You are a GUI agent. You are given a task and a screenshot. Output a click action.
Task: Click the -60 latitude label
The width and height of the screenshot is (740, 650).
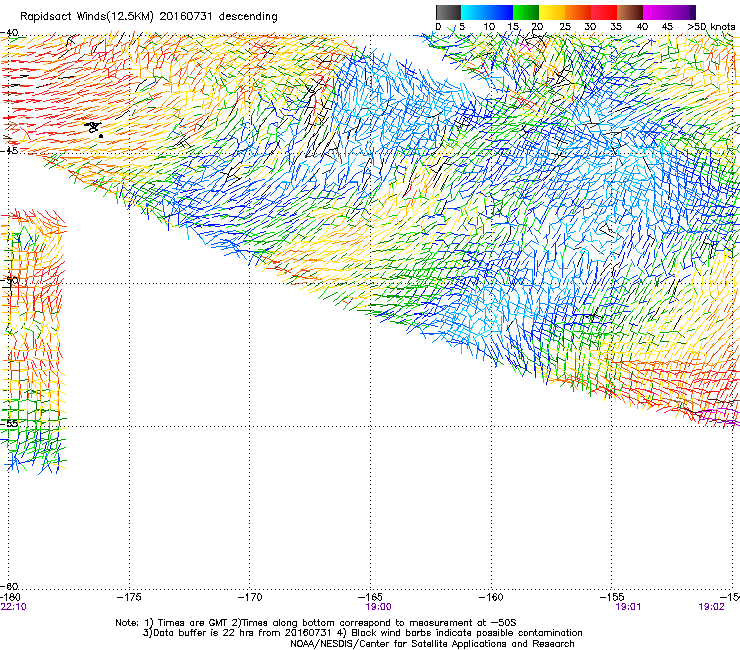click(x=9, y=586)
